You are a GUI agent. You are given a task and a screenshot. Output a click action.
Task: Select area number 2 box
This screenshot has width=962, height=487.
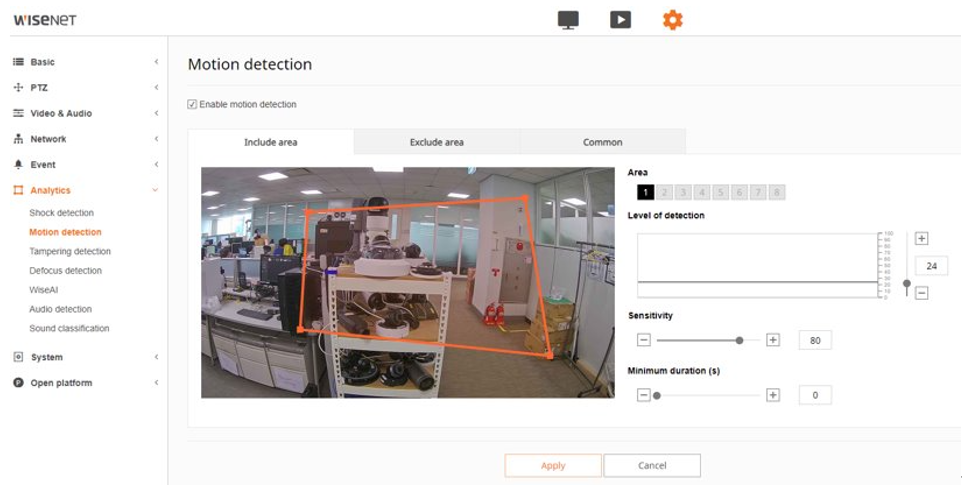[x=665, y=192]
